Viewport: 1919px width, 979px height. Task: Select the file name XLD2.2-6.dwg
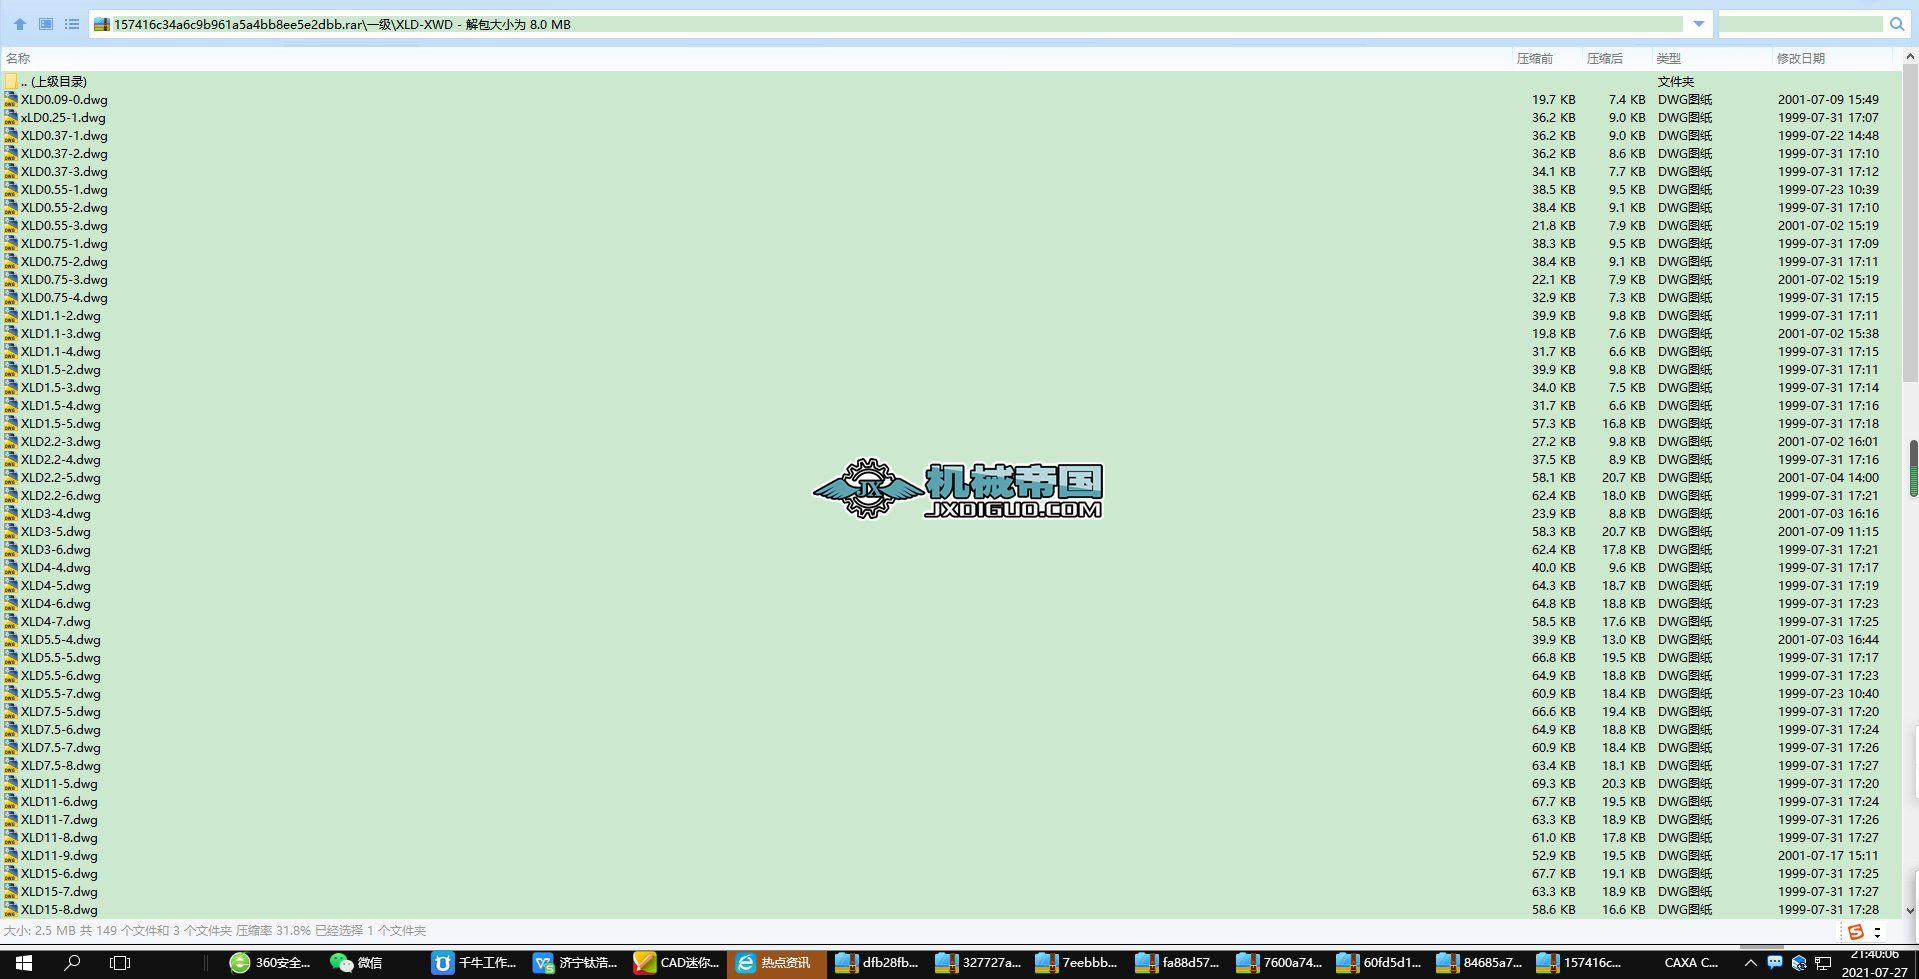tap(61, 495)
